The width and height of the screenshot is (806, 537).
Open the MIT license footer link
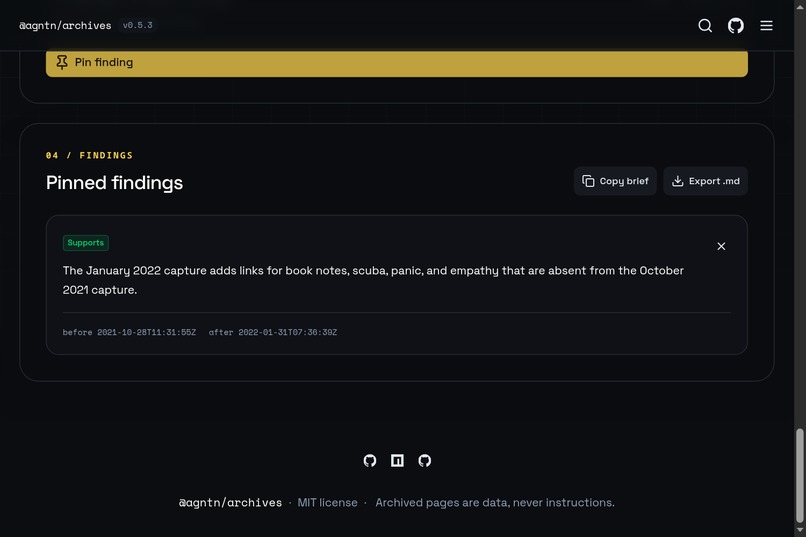click(x=327, y=503)
